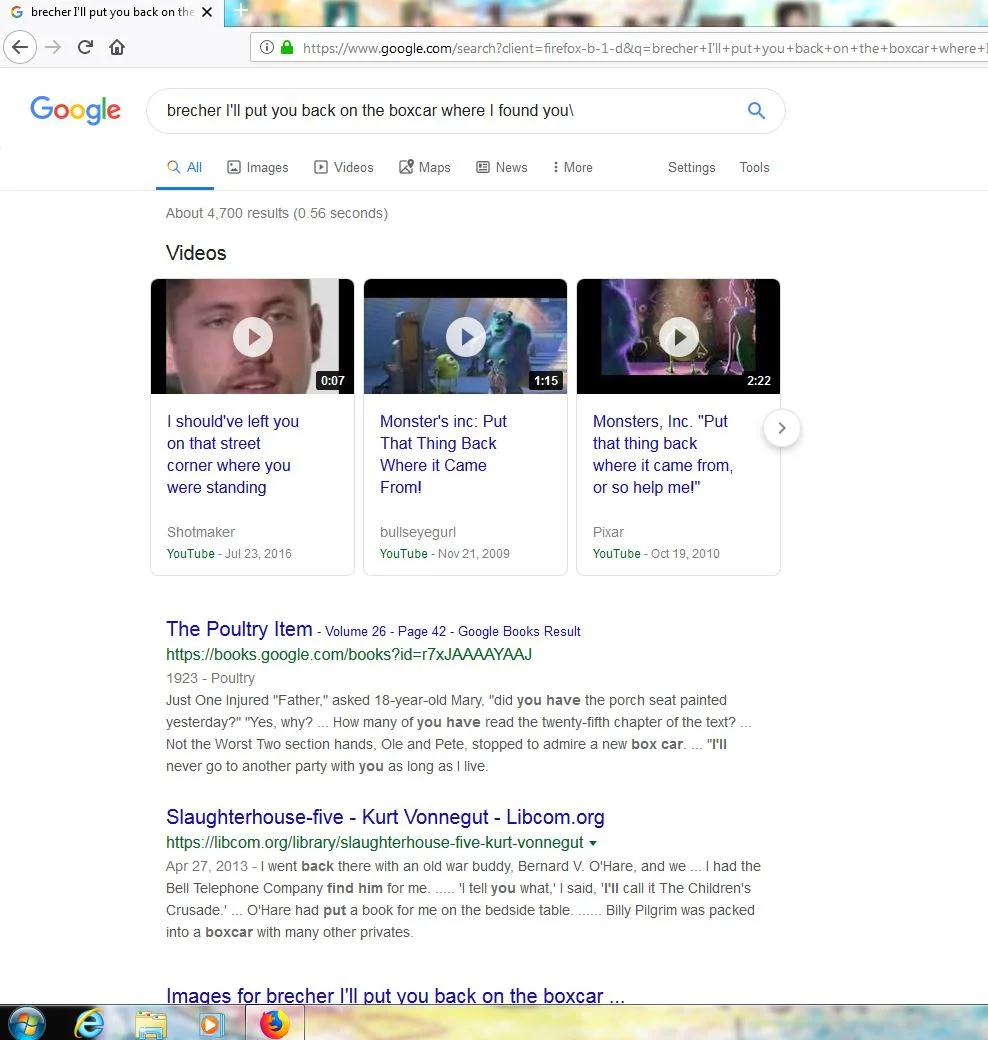This screenshot has width=988, height=1040.
Task: Play the Shotmaker video thumbnail
Action: click(253, 336)
